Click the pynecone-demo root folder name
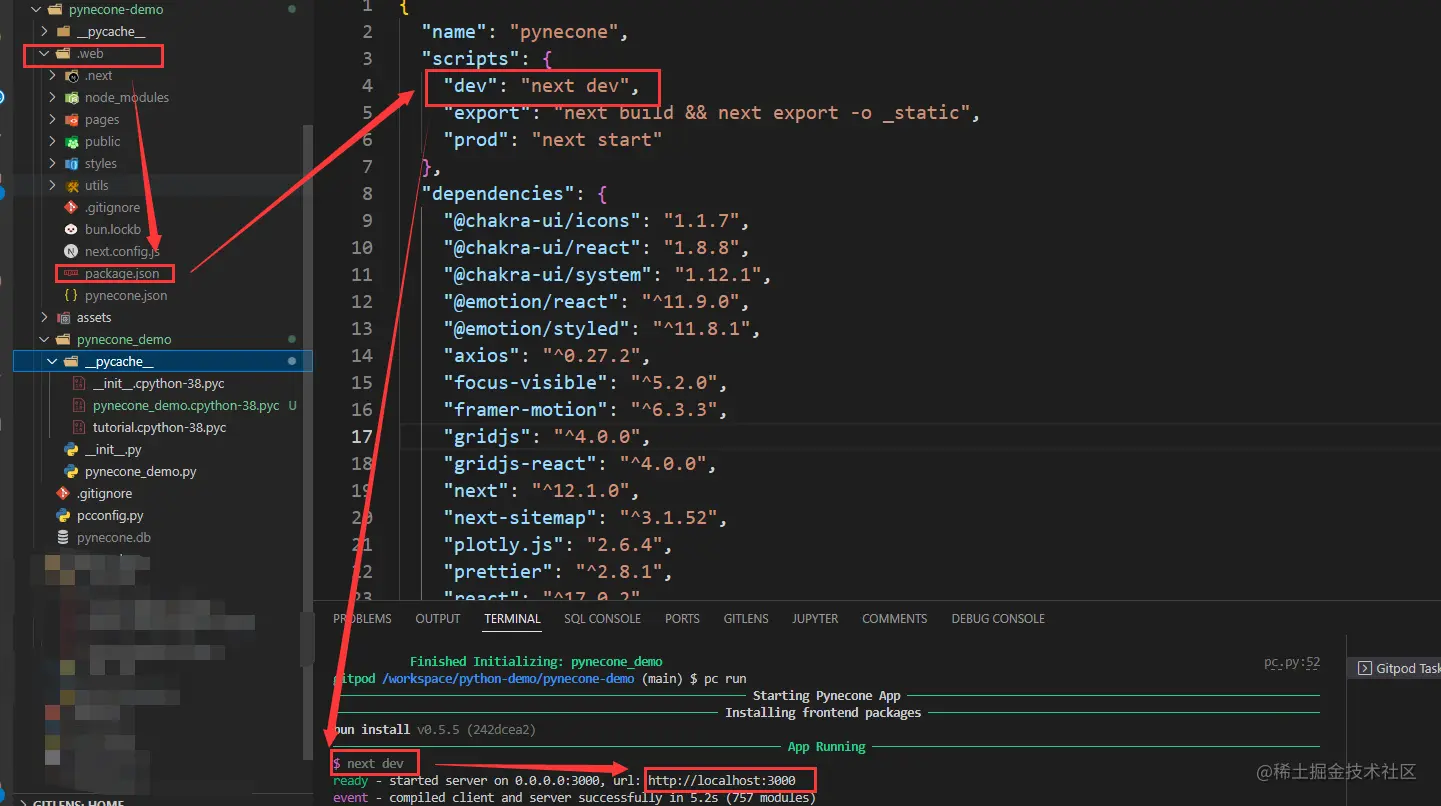This screenshot has height=806, width=1441. [x=116, y=10]
